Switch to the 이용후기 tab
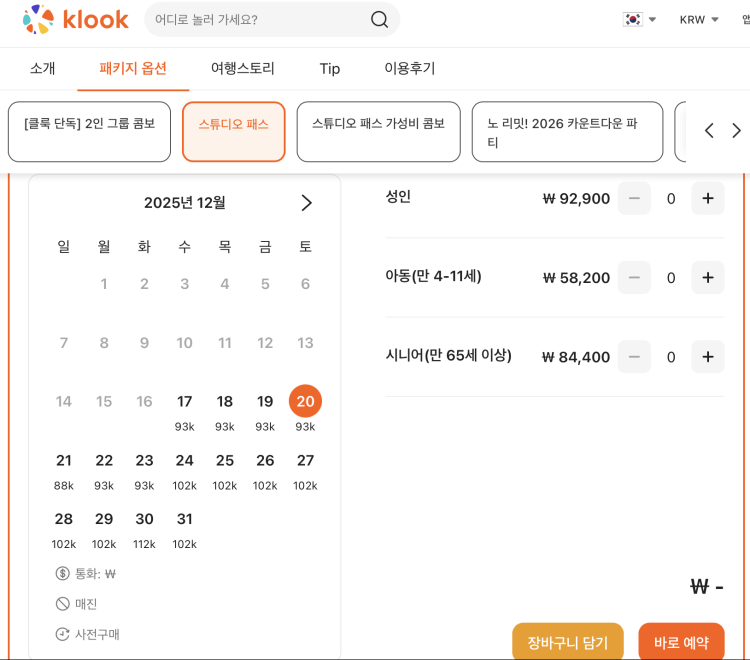The width and height of the screenshot is (750, 660). [x=409, y=69]
